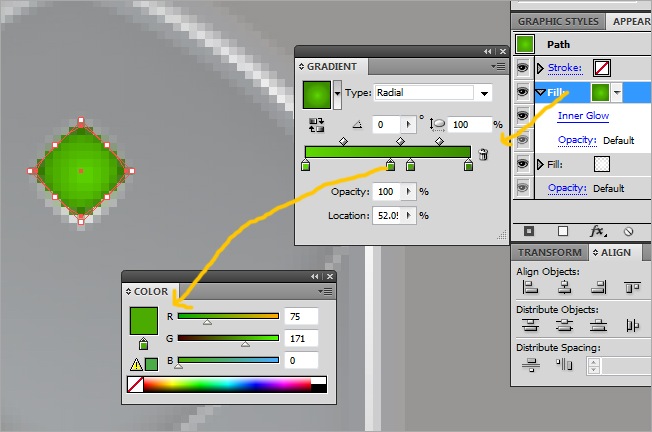
Task: Open the Fill color swatch dropdown arrow
Action: pos(617,92)
